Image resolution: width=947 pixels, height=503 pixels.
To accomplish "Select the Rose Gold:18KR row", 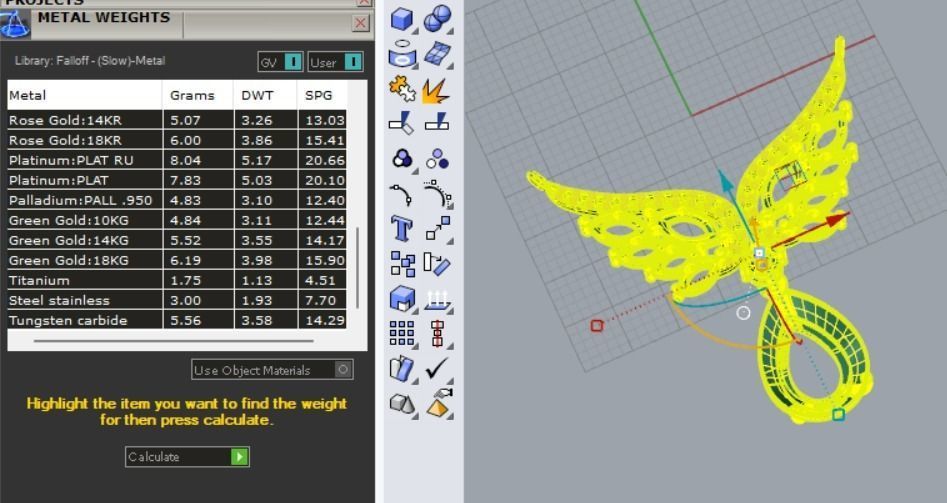I will point(177,140).
